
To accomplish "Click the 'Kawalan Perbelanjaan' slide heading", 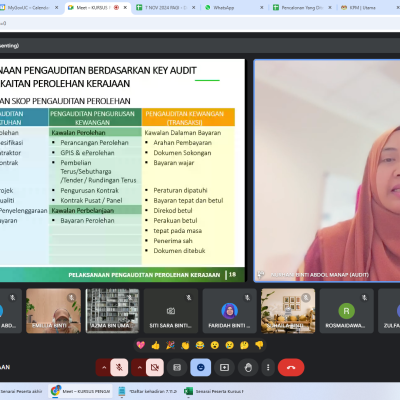I will [x=83, y=210].
